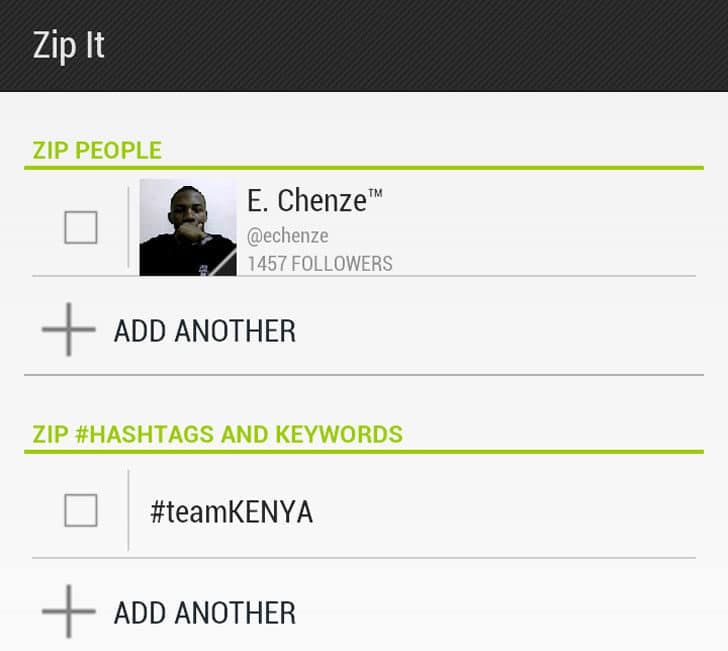Open E. Chenze profile photo
The height and width of the screenshot is (651, 728).
point(188,228)
